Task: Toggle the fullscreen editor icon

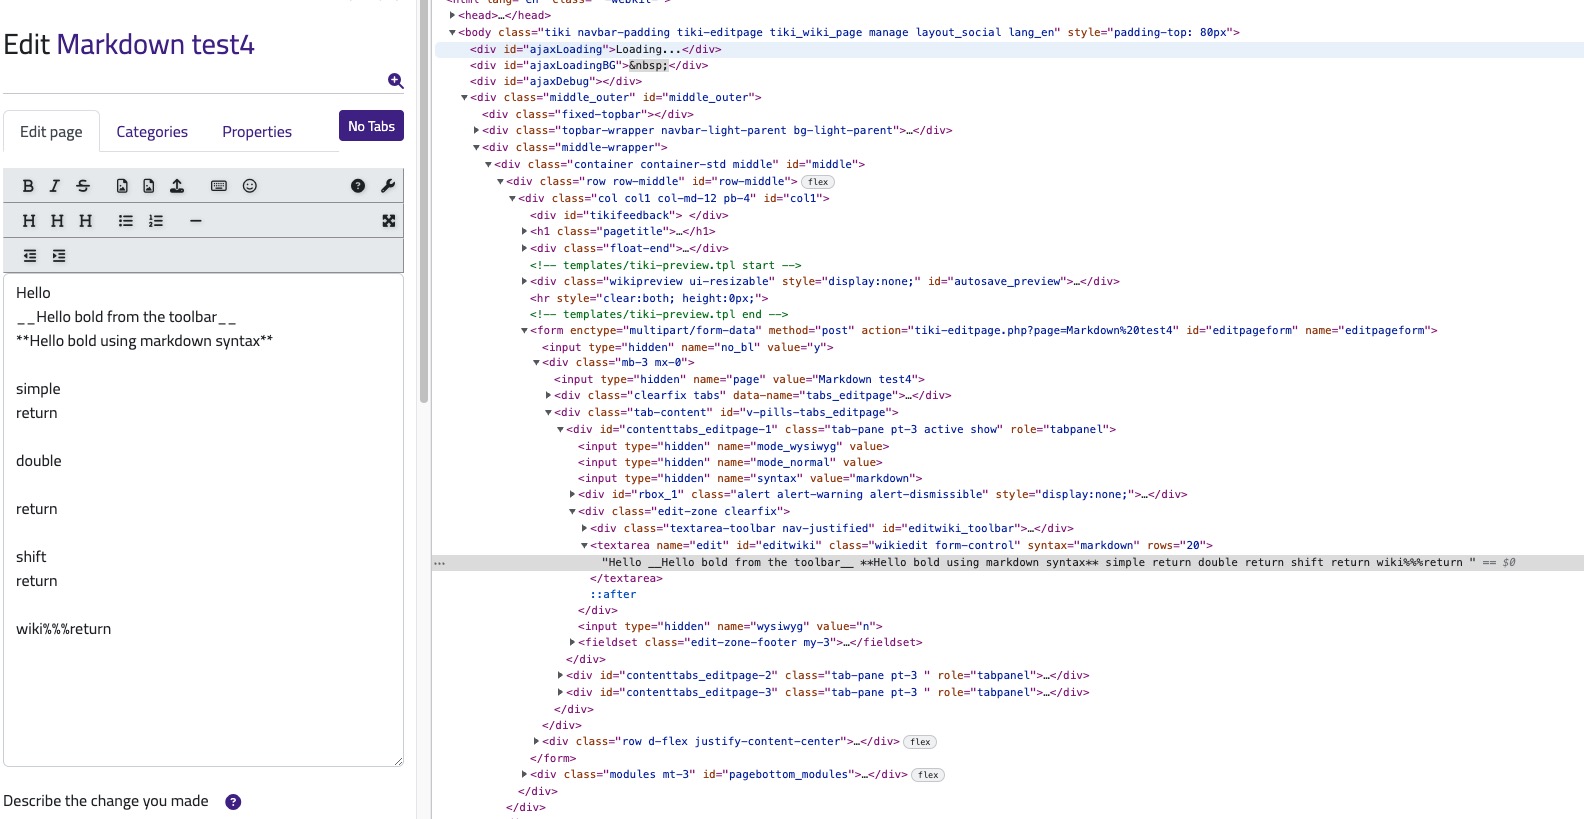Action: 389,221
